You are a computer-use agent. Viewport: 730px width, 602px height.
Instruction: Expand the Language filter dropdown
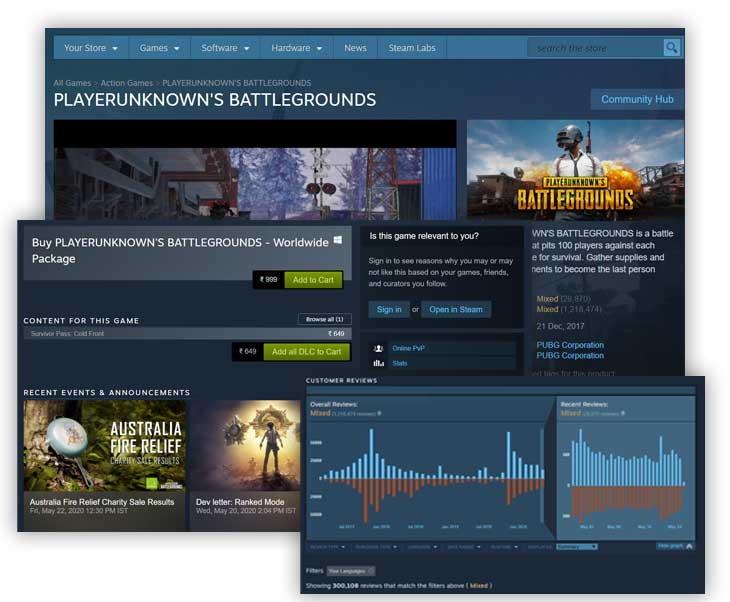(423, 547)
